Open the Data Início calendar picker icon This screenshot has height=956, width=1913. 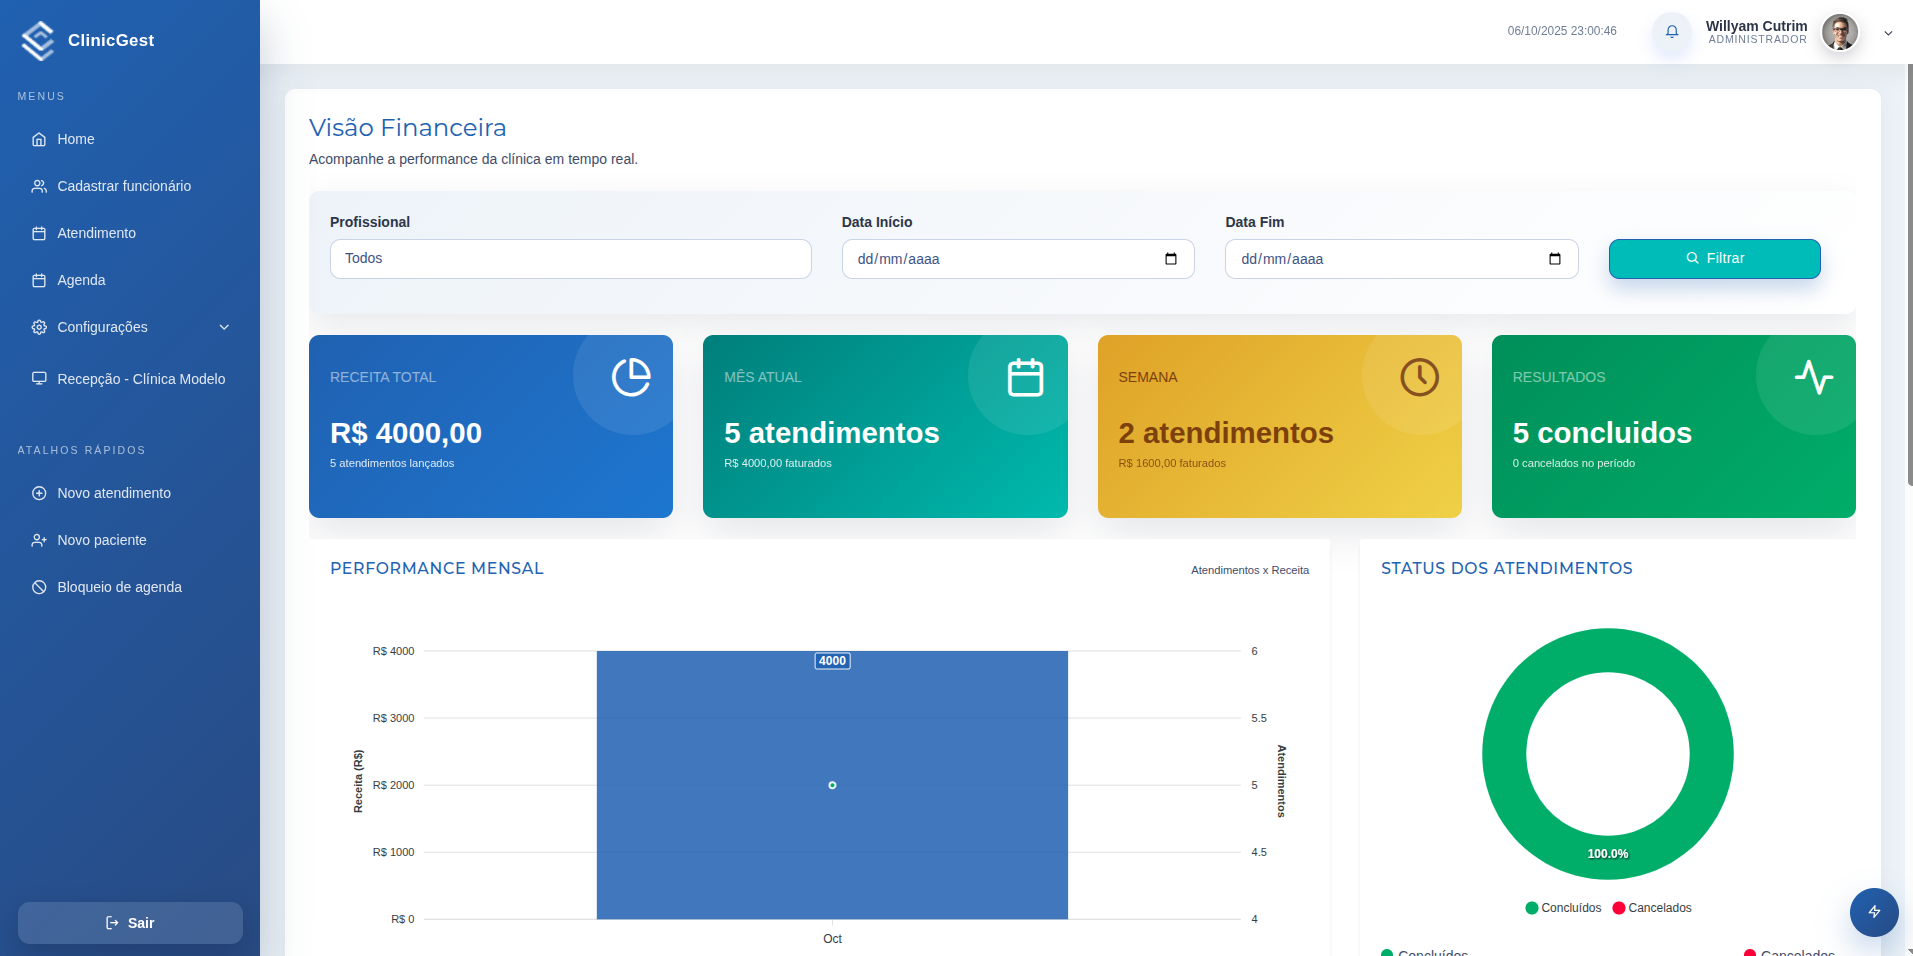click(1171, 259)
